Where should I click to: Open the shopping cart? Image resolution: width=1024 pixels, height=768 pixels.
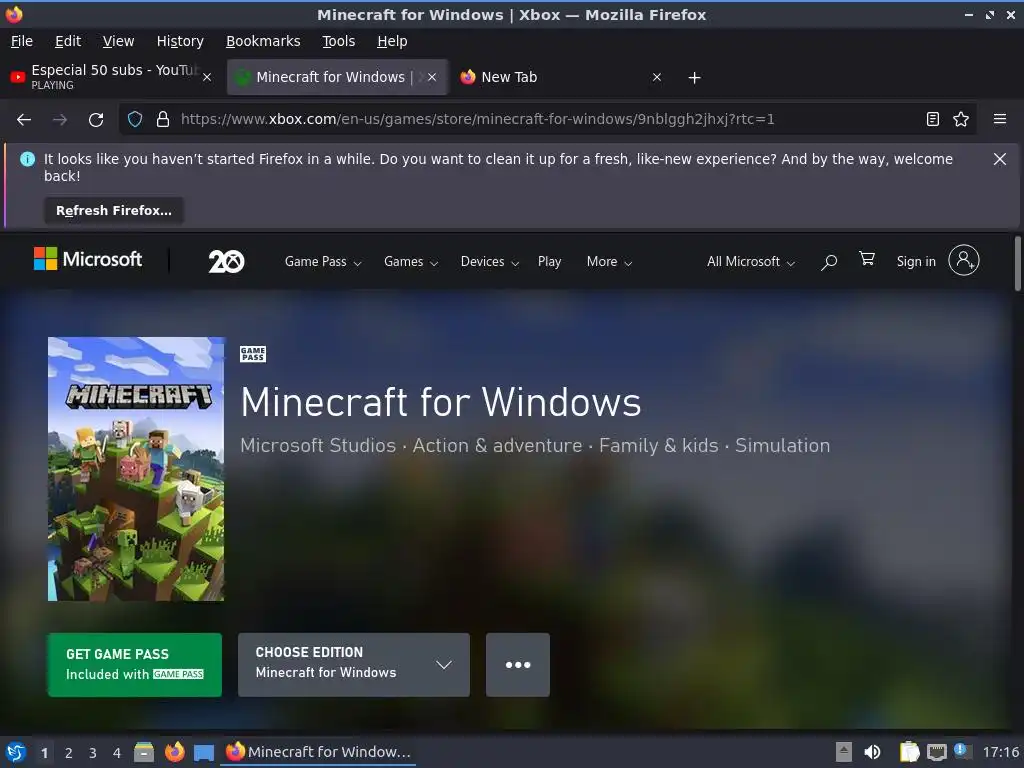[x=867, y=259]
